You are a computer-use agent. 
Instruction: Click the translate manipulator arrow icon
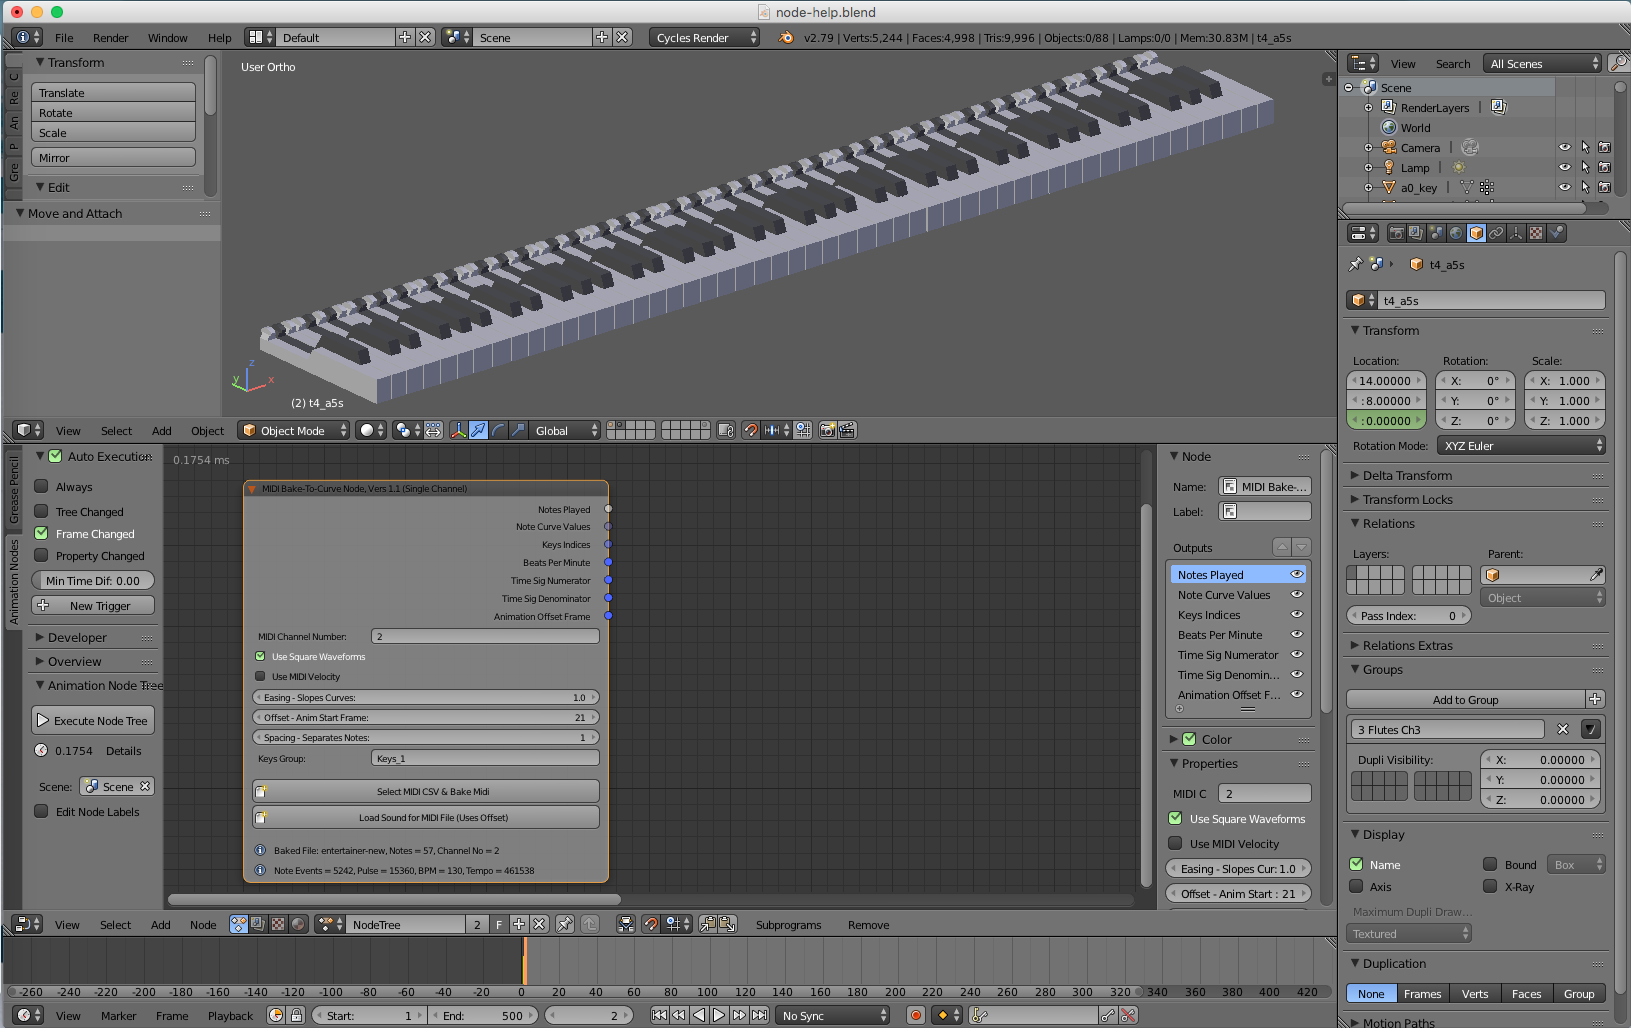tap(478, 430)
